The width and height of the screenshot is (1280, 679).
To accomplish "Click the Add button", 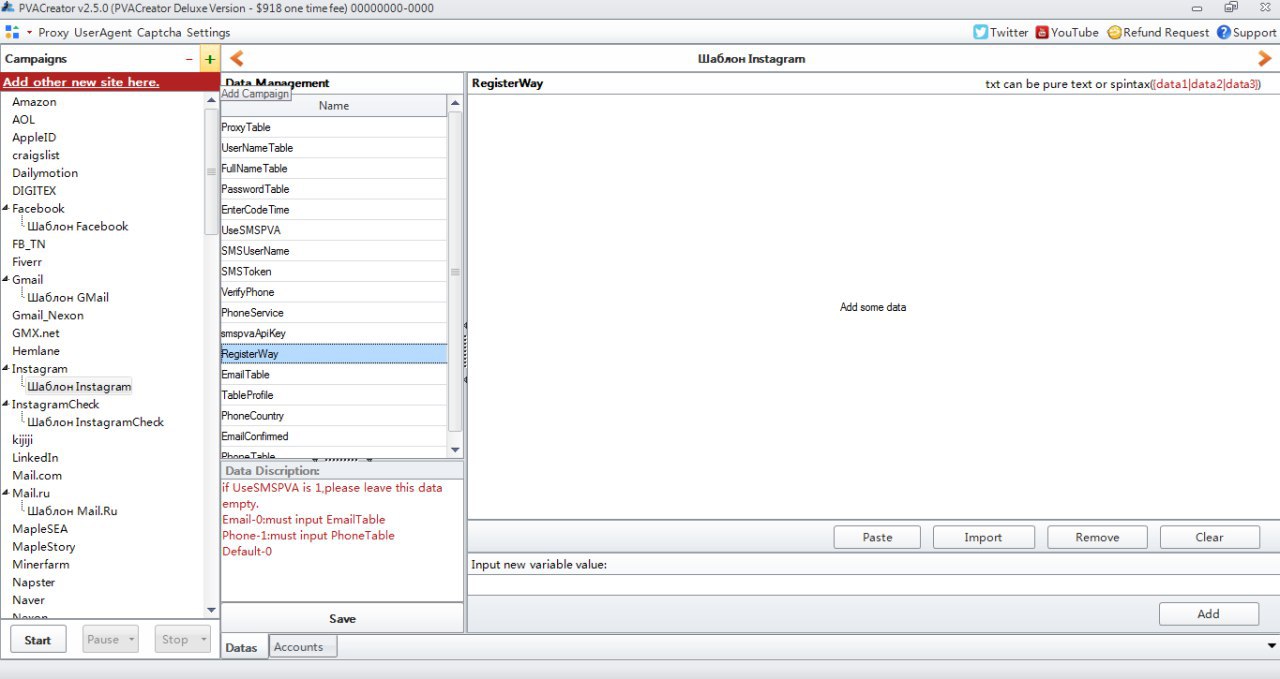I will [1209, 614].
